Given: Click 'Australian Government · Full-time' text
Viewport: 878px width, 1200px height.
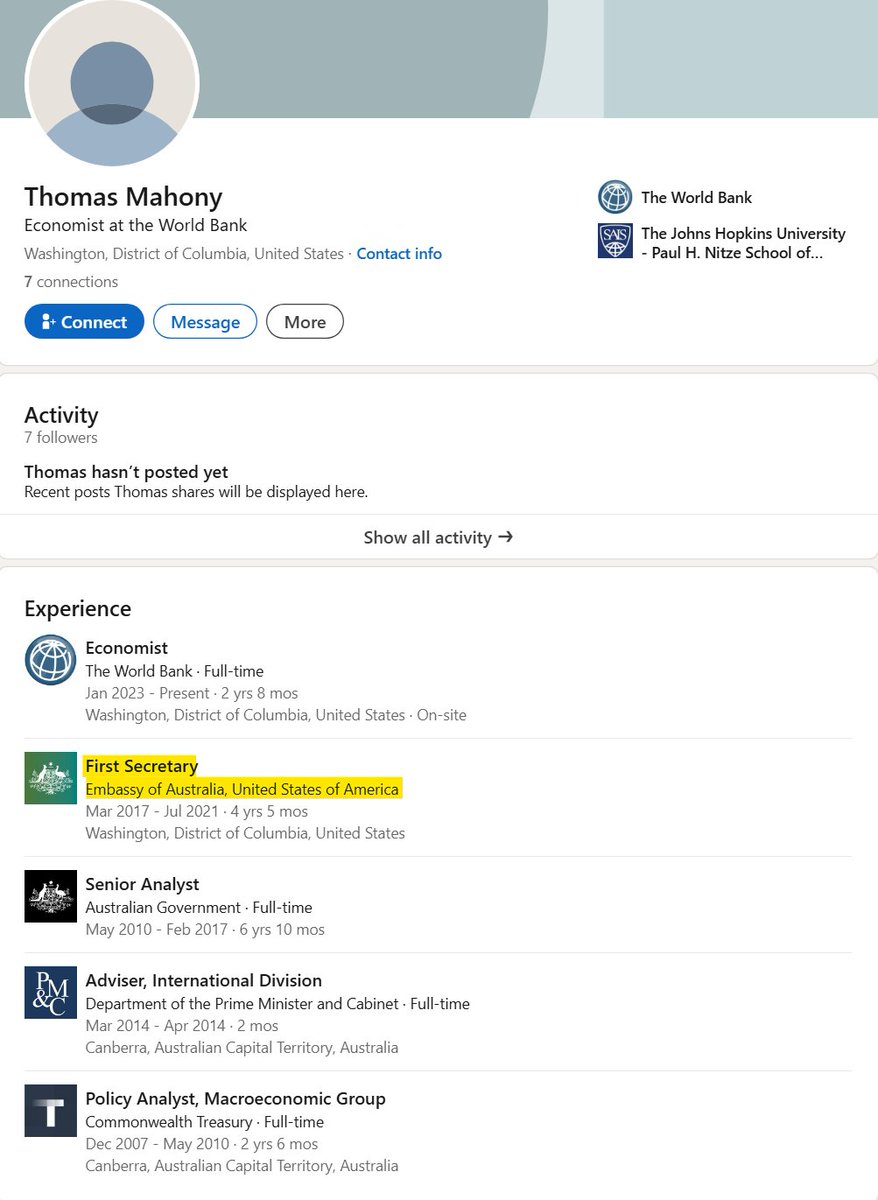Looking at the screenshot, I should (199, 907).
